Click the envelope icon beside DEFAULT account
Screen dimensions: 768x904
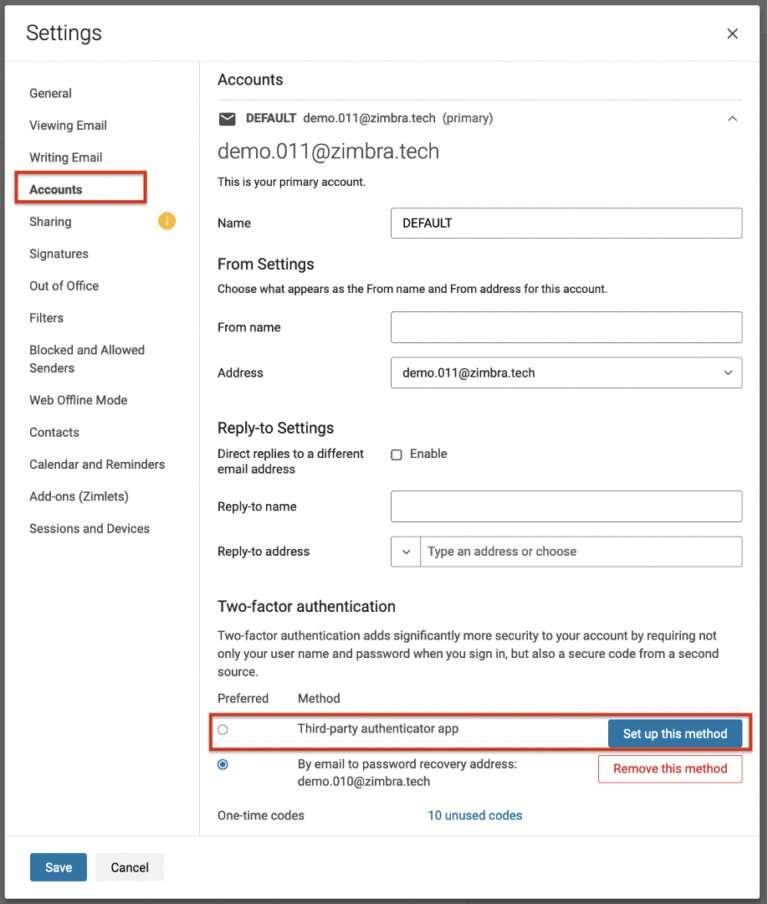click(x=228, y=119)
